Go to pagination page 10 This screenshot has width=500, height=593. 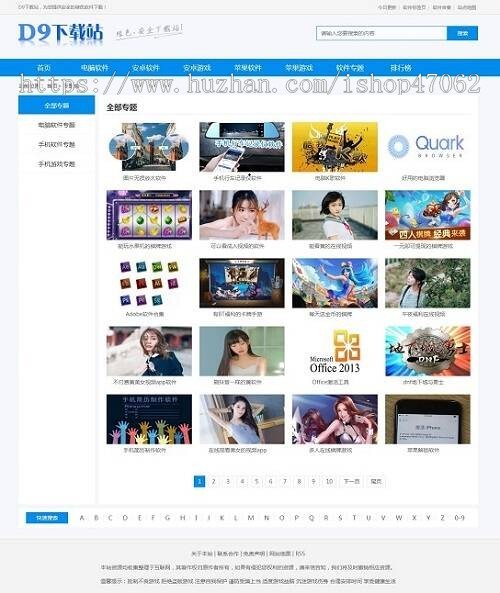(x=329, y=481)
